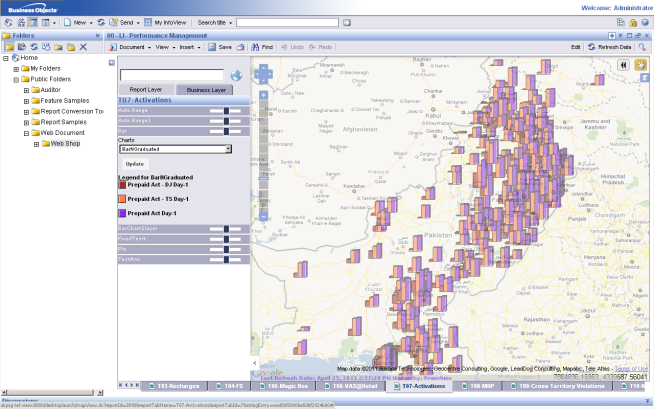Image resolution: width=654 pixels, height=409 pixels.
Task: Toggle the BarChart2layer switch
Action: pyautogui.click(x=226, y=229)
